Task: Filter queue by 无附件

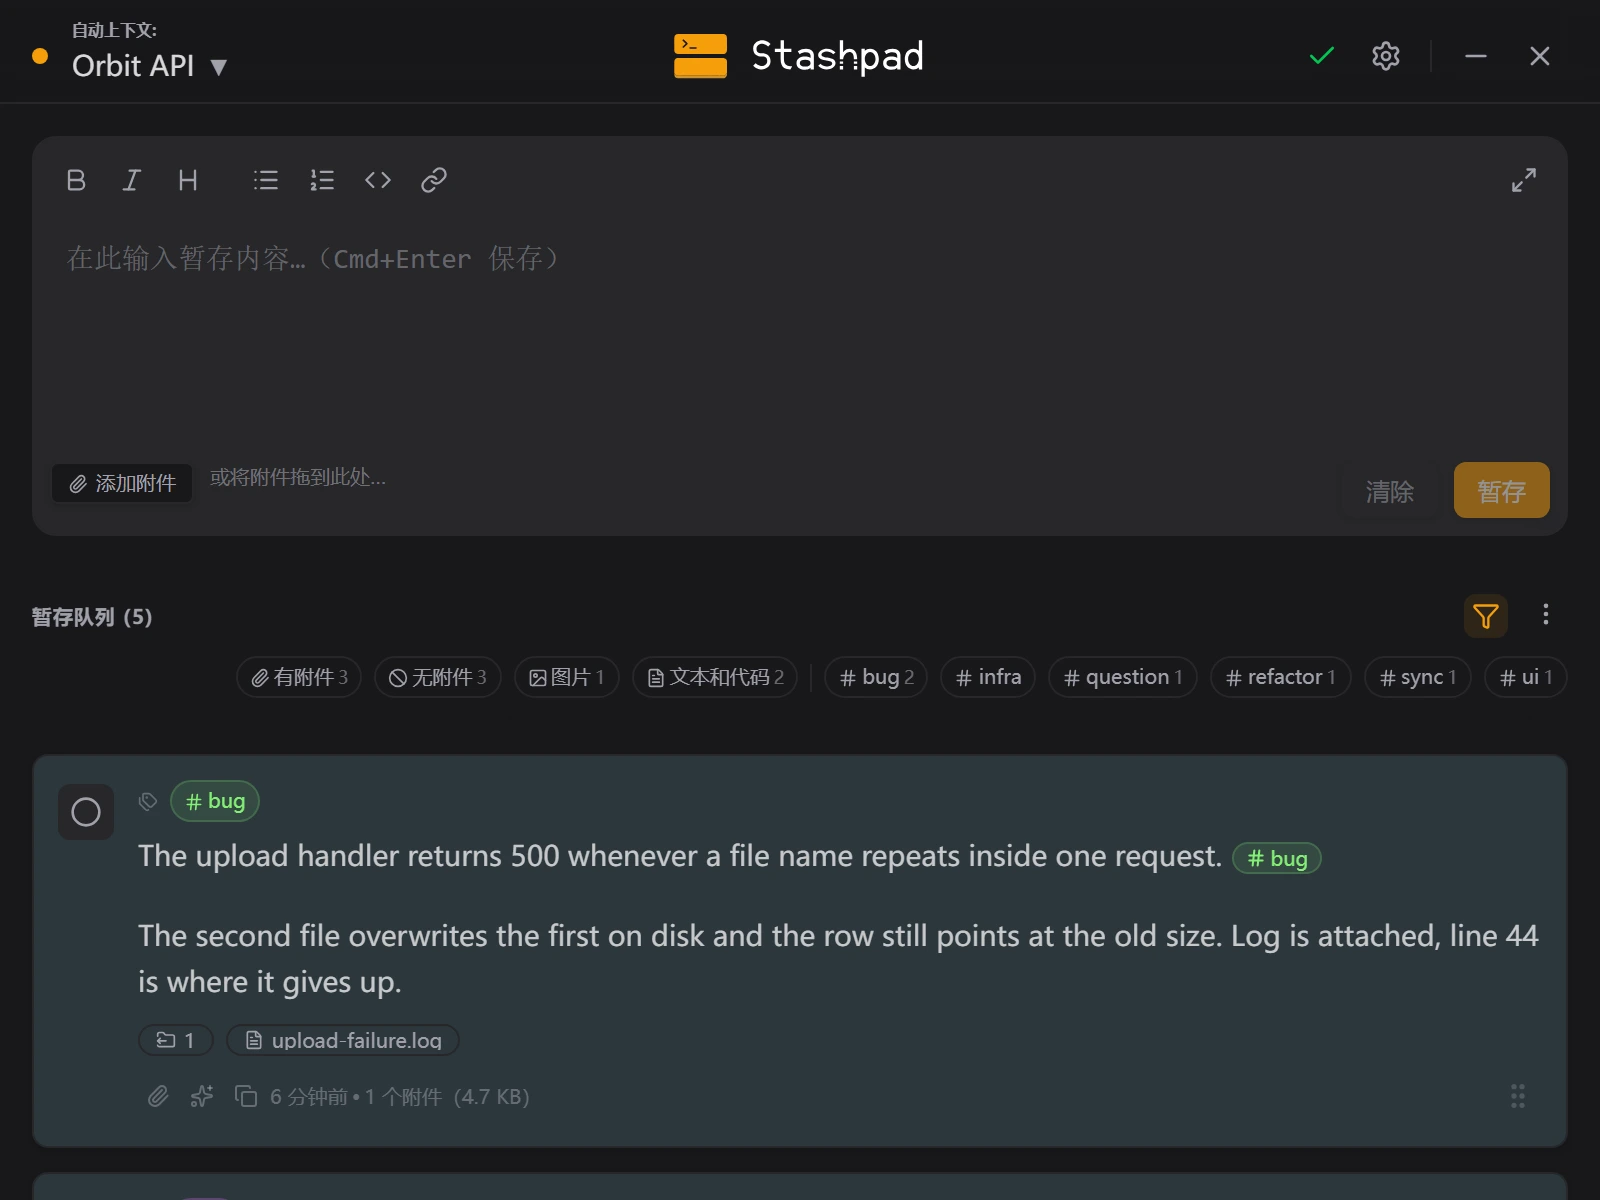Action: click(x=438, y=677)
